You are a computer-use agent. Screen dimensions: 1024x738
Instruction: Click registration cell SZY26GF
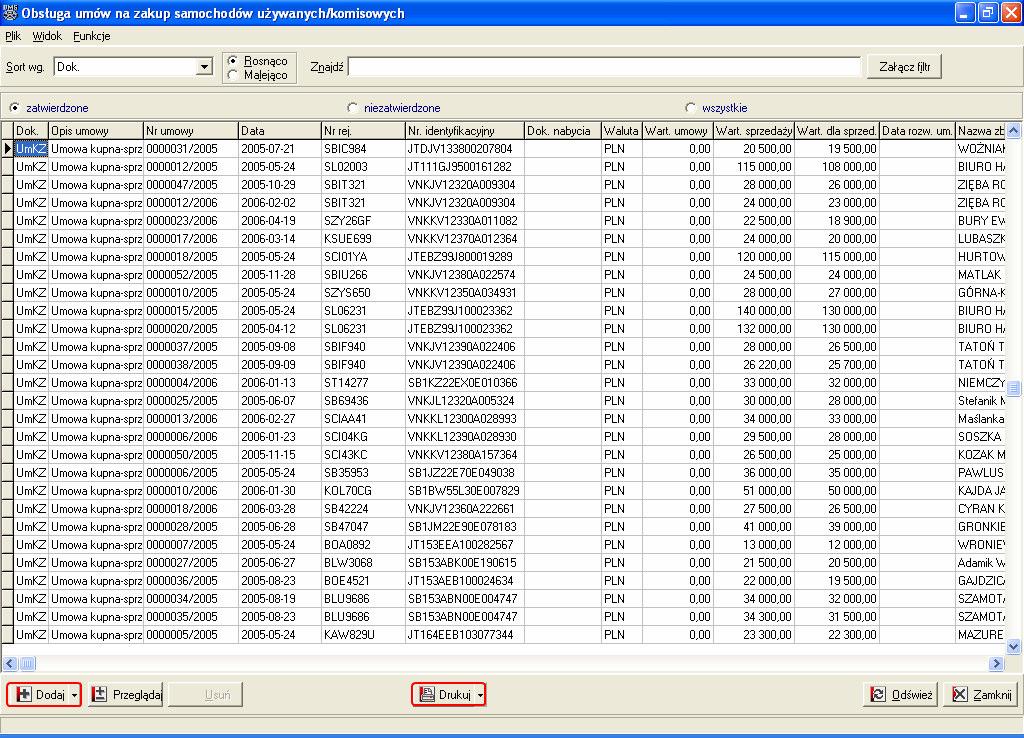(364, 221)
